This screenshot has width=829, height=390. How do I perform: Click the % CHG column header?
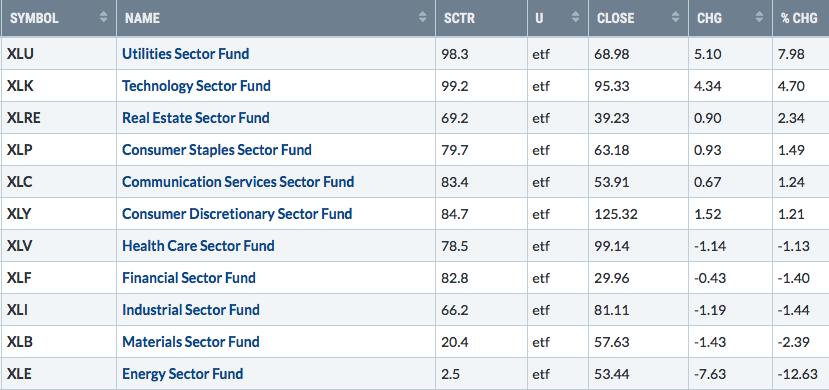tap(801, 17)
